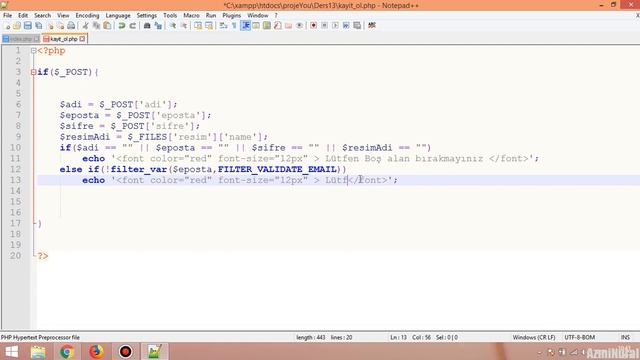Image resolution: width=640 pixels, height=360 pixels.
Task: Open the Encoding menu
Action: coord(87,16)
